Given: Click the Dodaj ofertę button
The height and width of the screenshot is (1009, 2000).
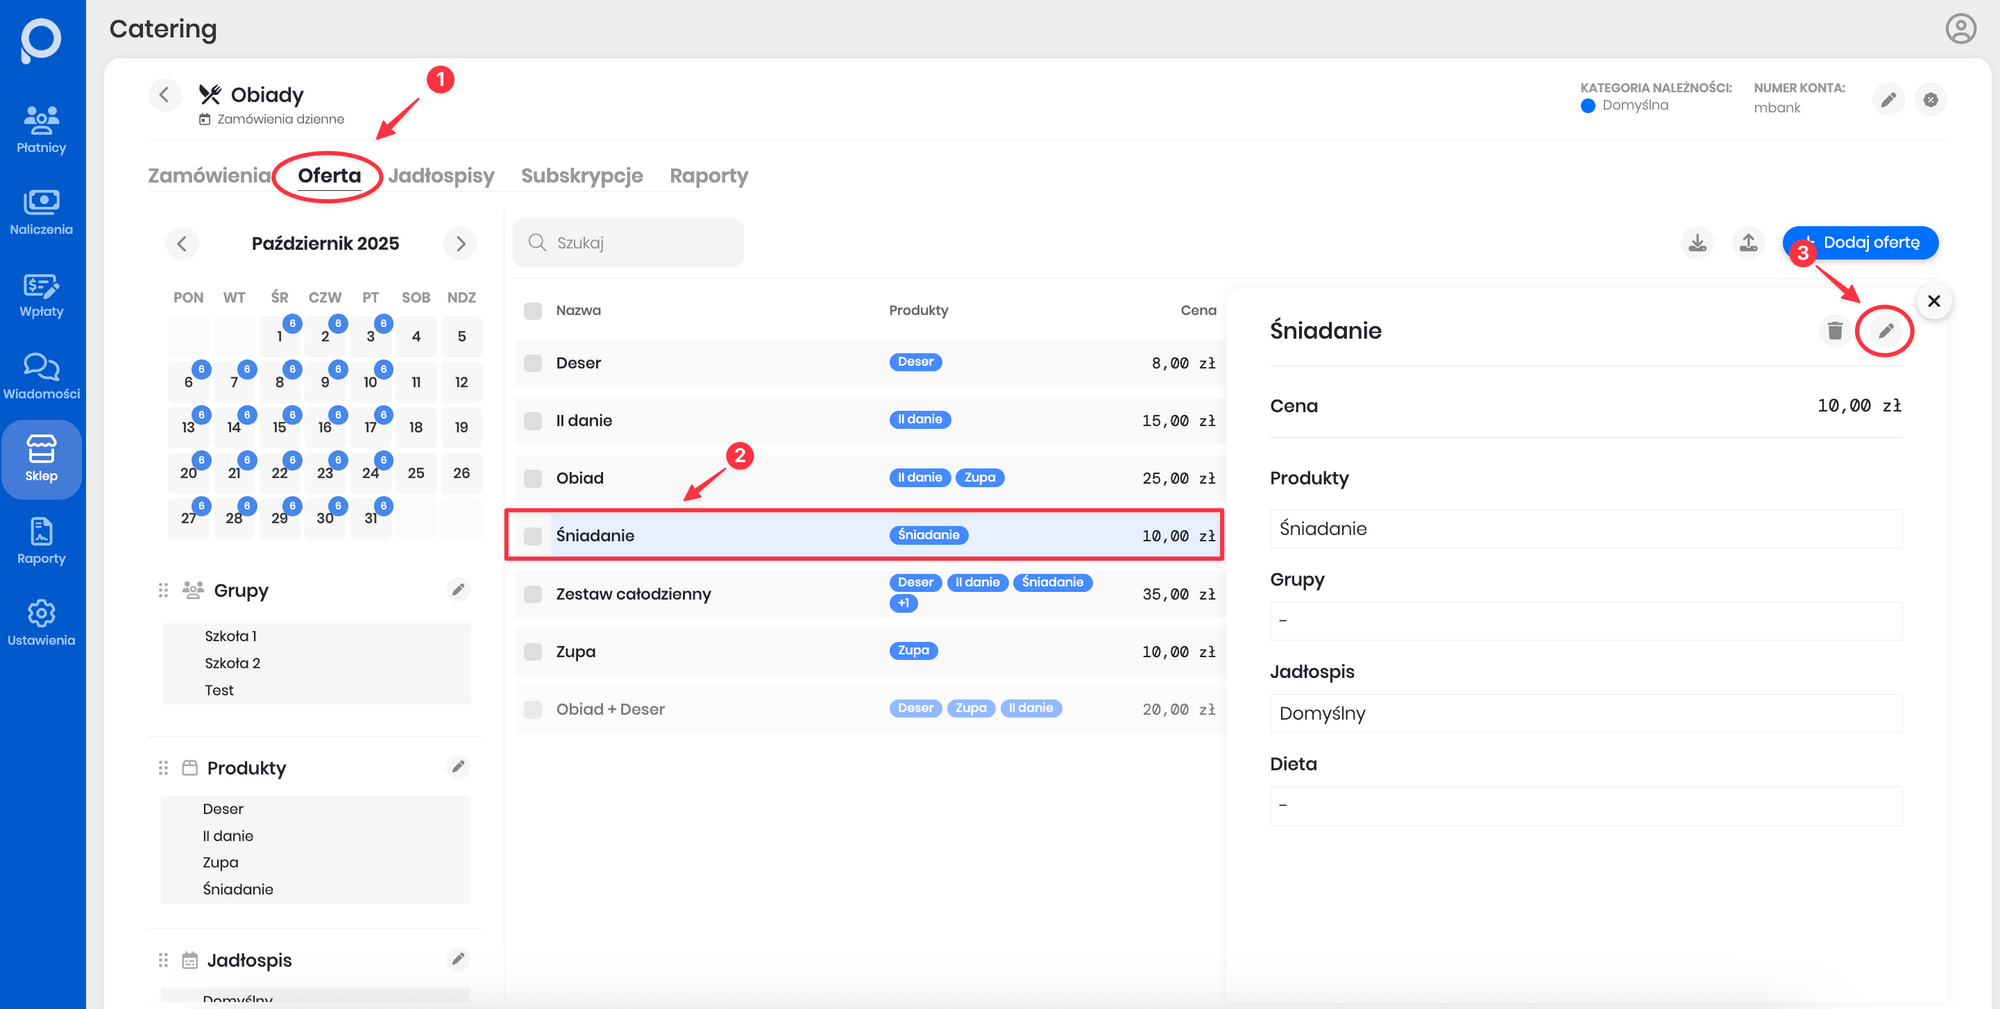Looking at the screenshot, I should pos(1860,243).
